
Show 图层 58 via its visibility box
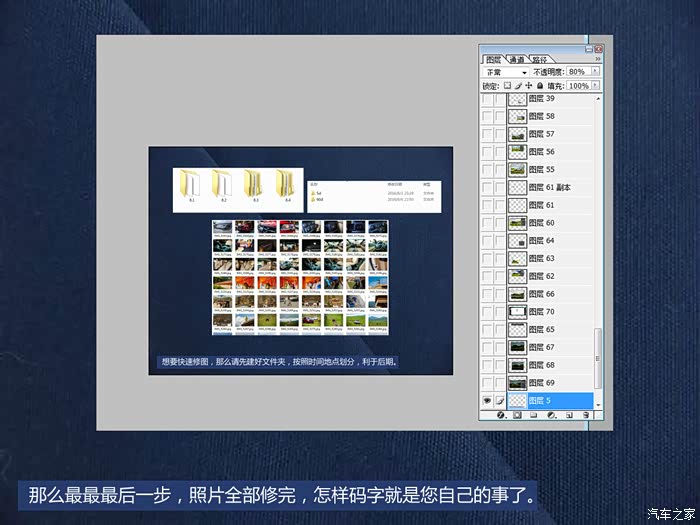(487, 116)
